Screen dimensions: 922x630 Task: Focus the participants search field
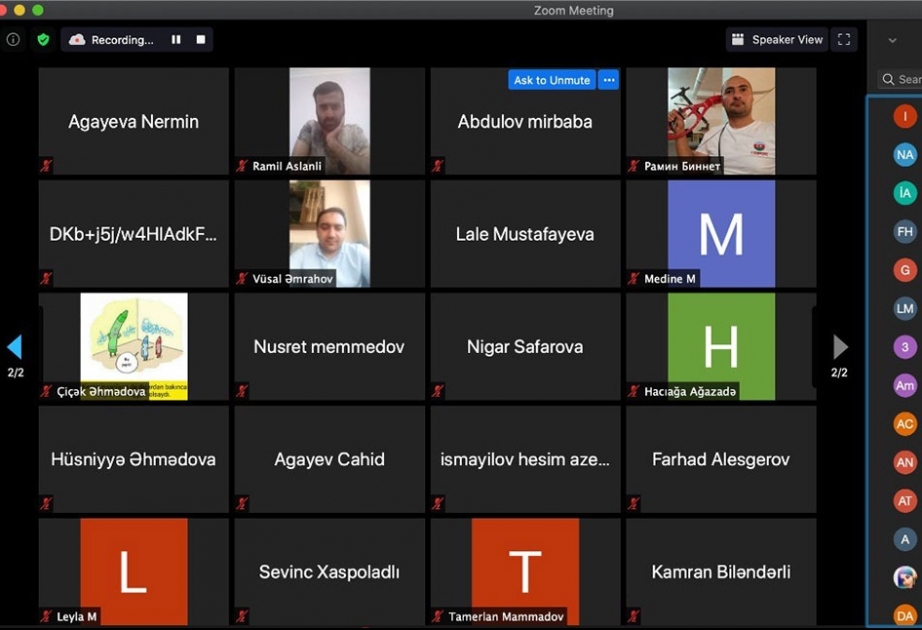(901, 79)
